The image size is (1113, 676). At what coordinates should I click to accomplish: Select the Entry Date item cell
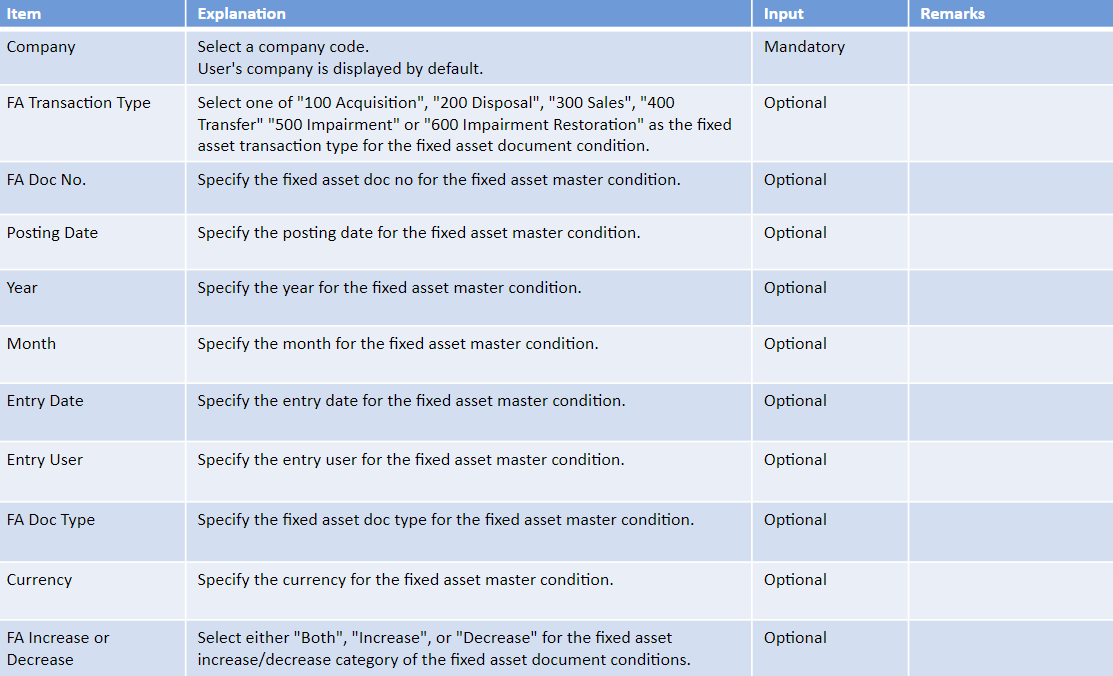pos(92,413)
